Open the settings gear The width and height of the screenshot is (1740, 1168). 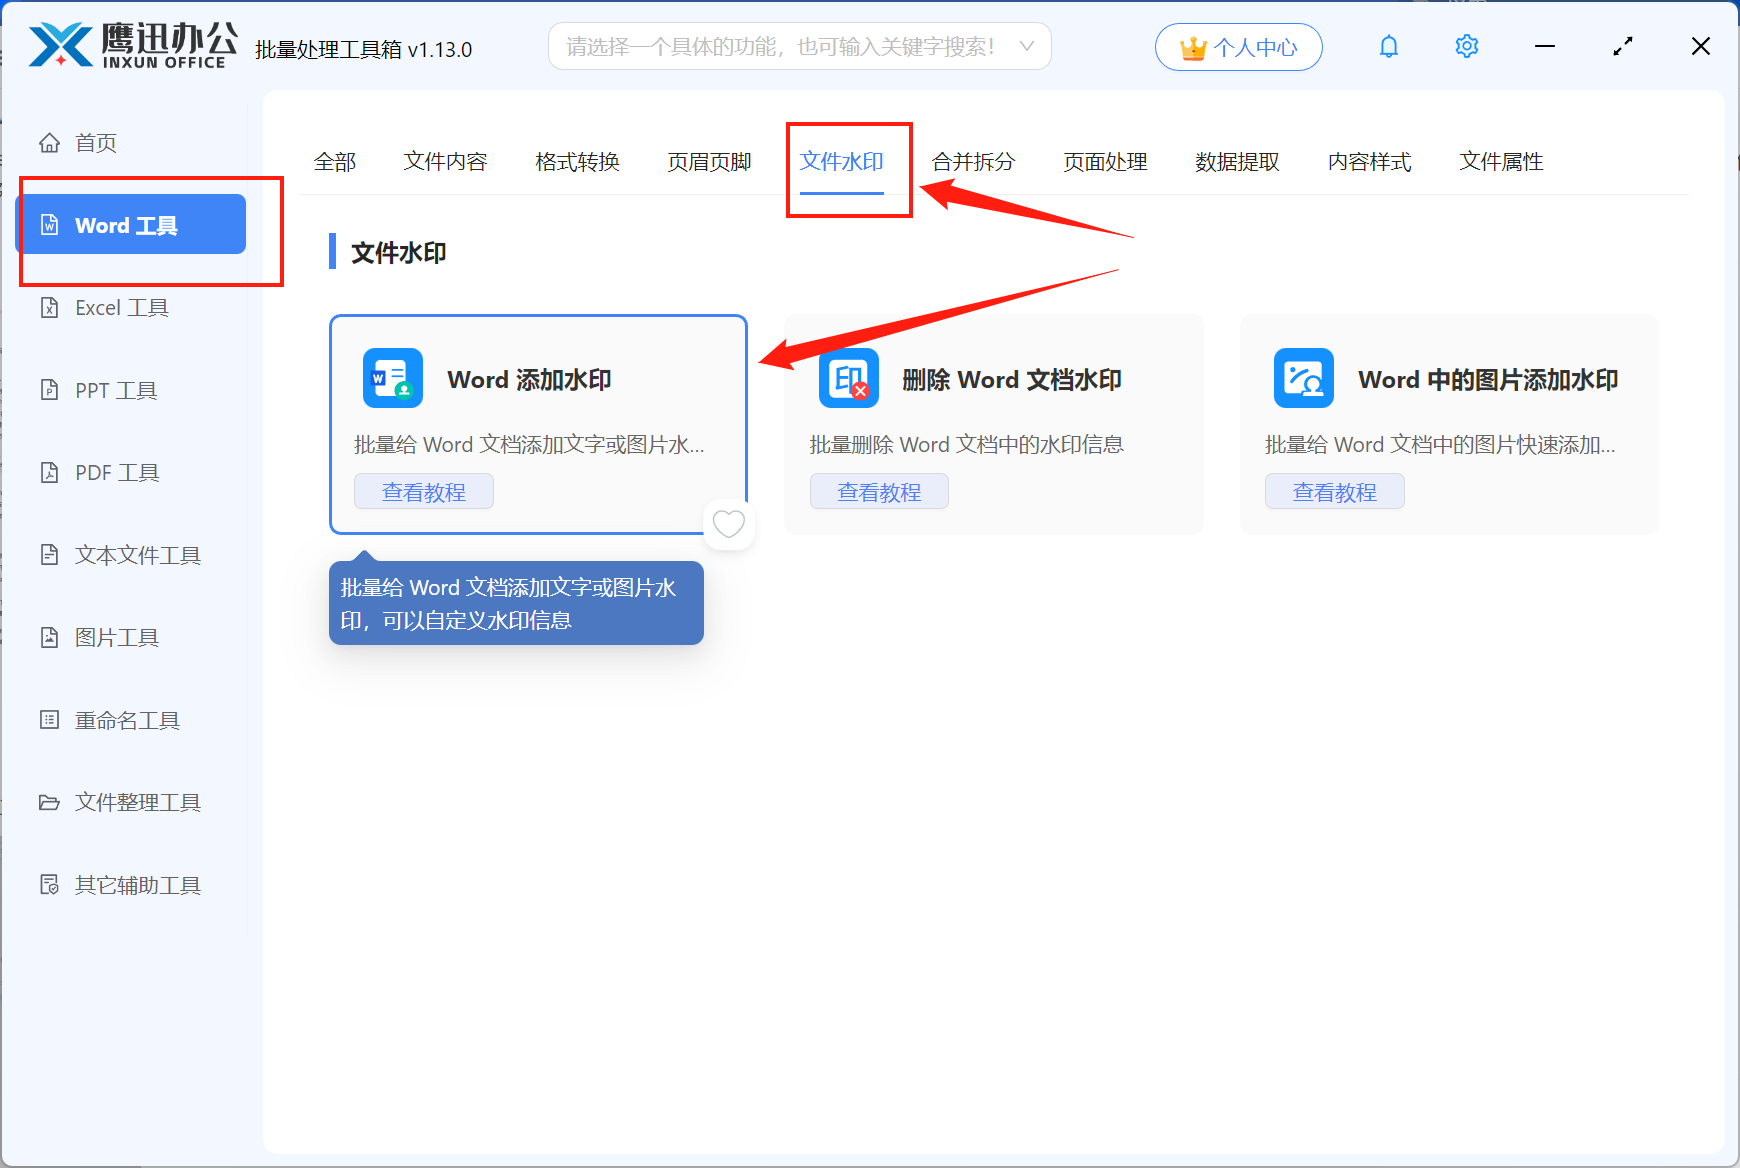click(x=1466, y=46)
